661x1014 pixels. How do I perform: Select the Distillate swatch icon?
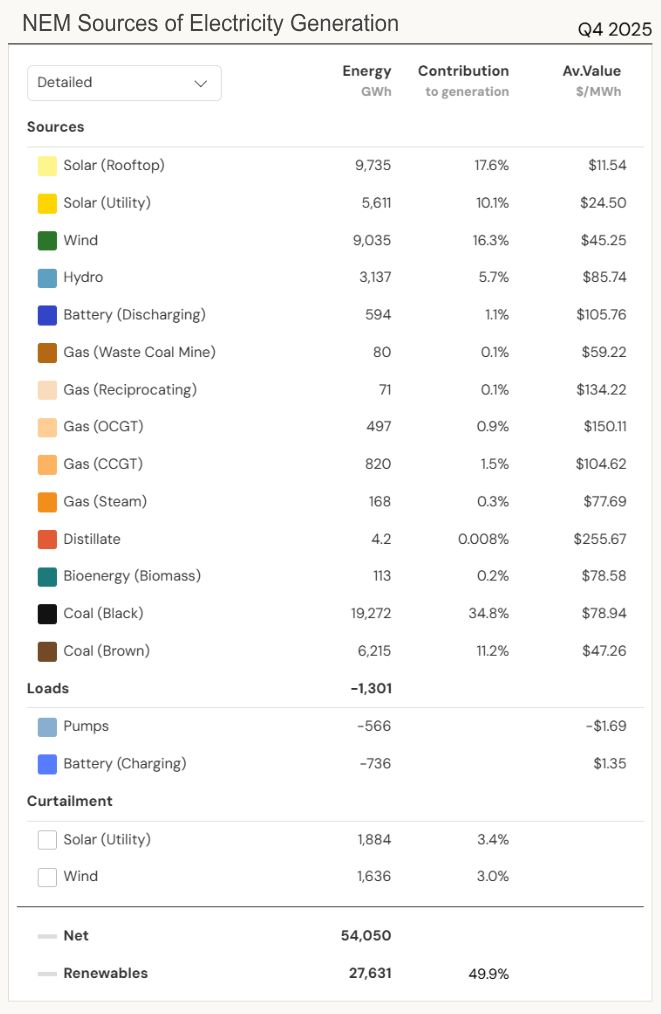pos(46,538)
